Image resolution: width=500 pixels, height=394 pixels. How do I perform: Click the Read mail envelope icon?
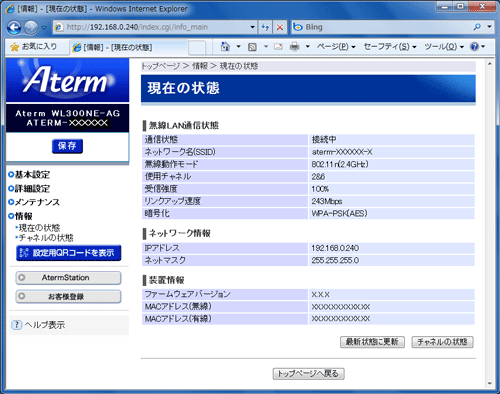click(x=278, y=47)
